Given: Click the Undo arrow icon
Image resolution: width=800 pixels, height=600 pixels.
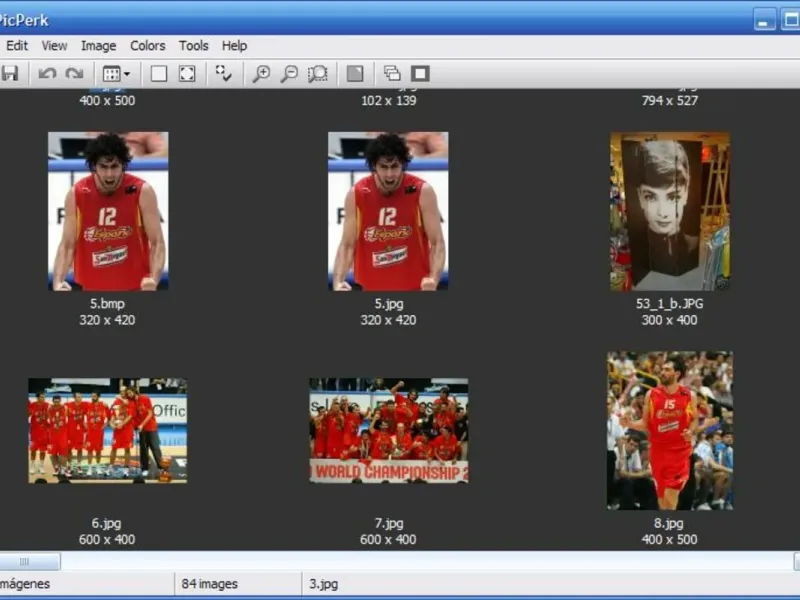Looking at the screenshot, I should pos(47,73).
